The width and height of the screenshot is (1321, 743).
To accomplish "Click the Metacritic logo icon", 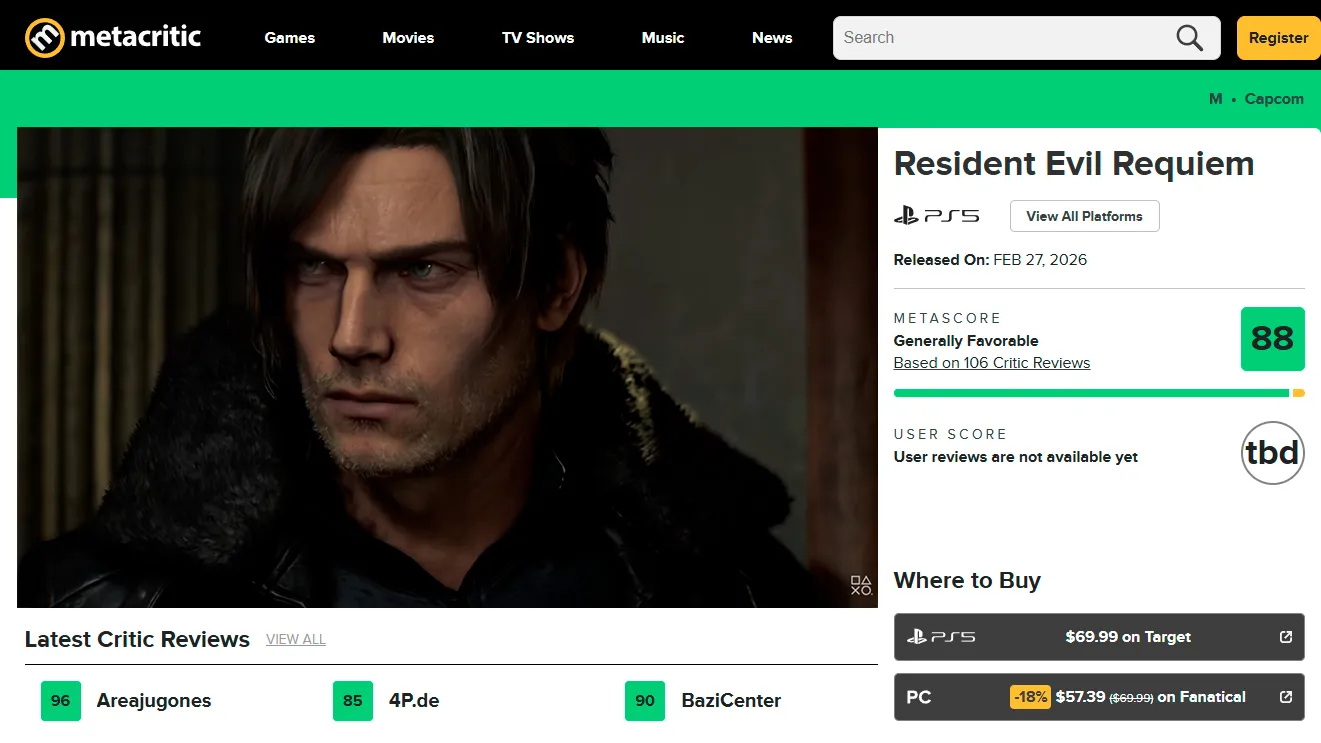I will pos(44,38).
